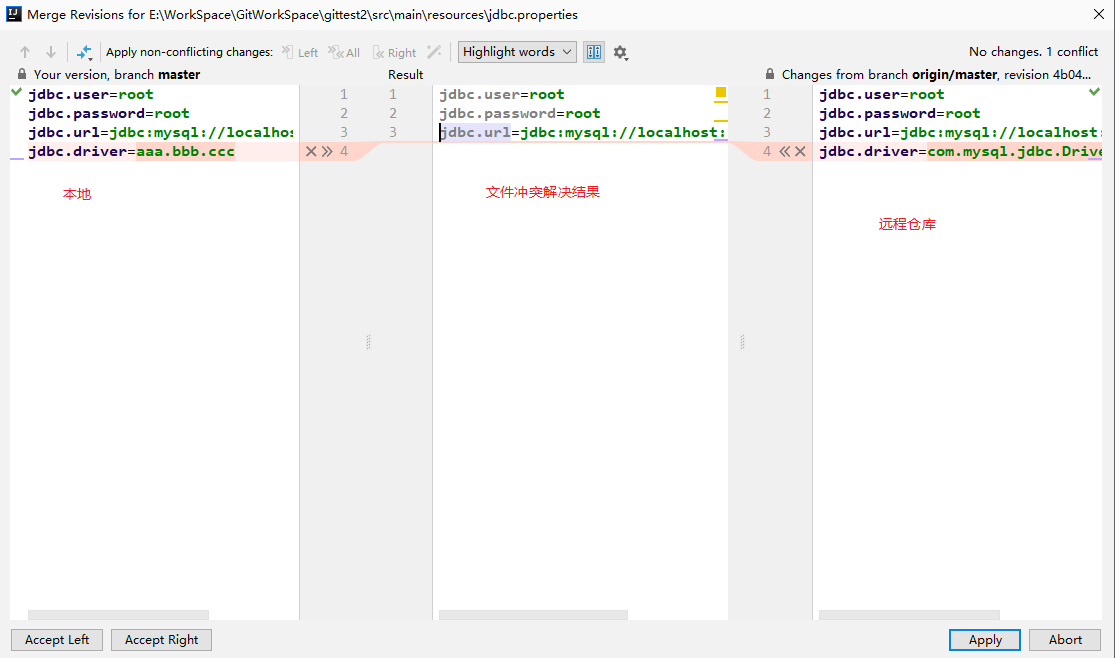The width and height of the screenshot is (1115, 658).
Task: Click jdbc.password=root in left pane
Action: click(x=109, y=113)
